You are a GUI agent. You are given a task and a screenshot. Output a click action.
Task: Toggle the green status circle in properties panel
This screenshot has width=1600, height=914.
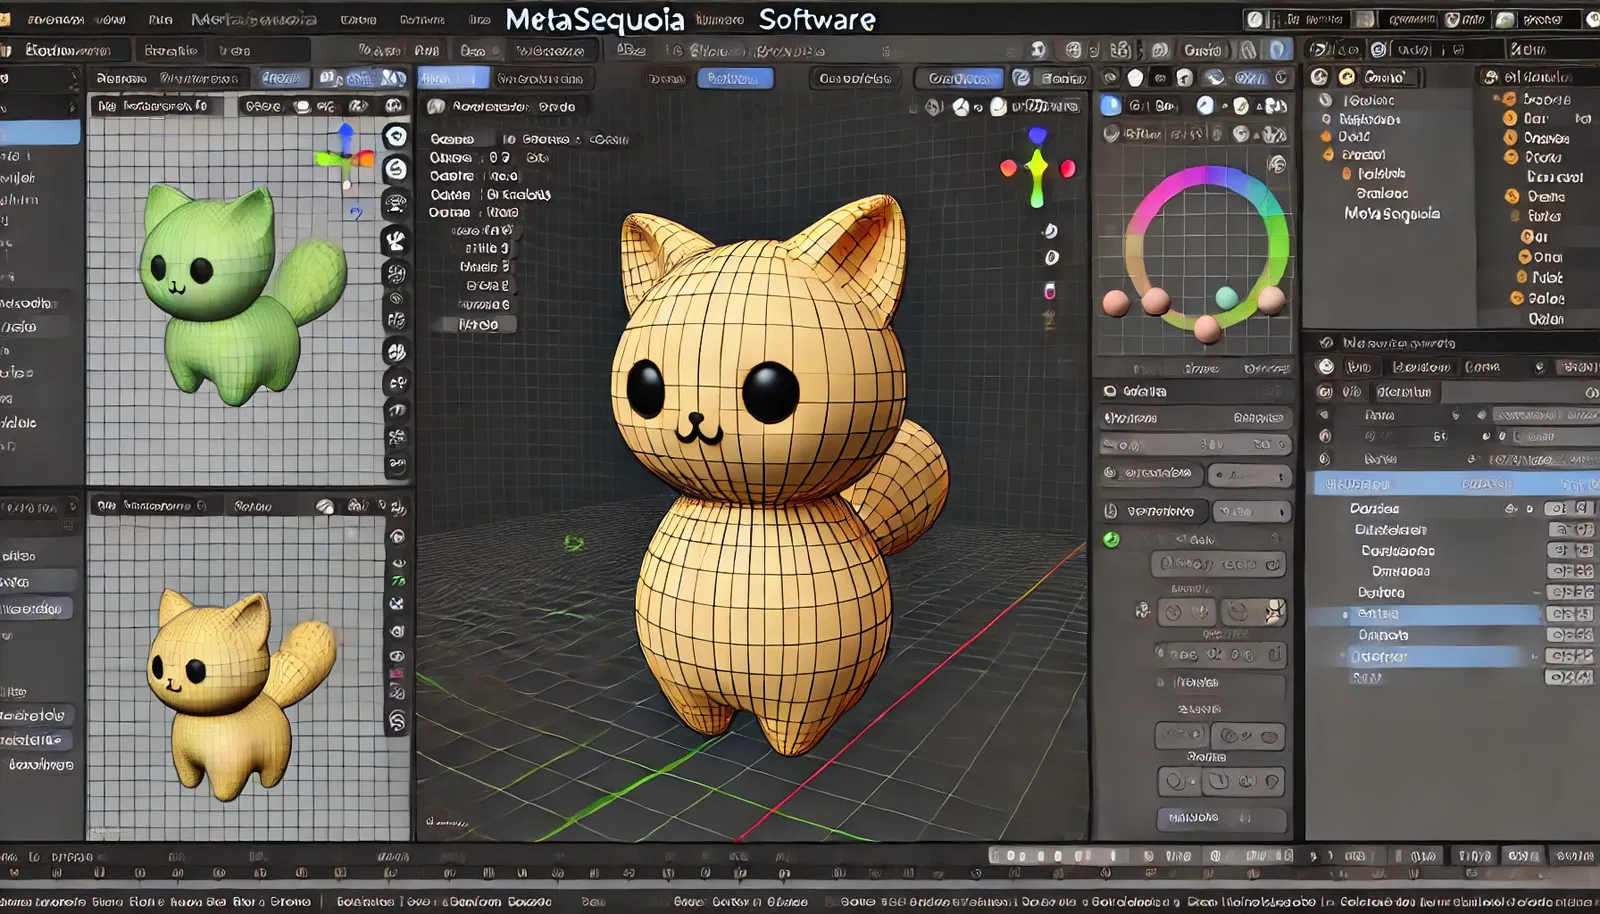(1111, 540)
